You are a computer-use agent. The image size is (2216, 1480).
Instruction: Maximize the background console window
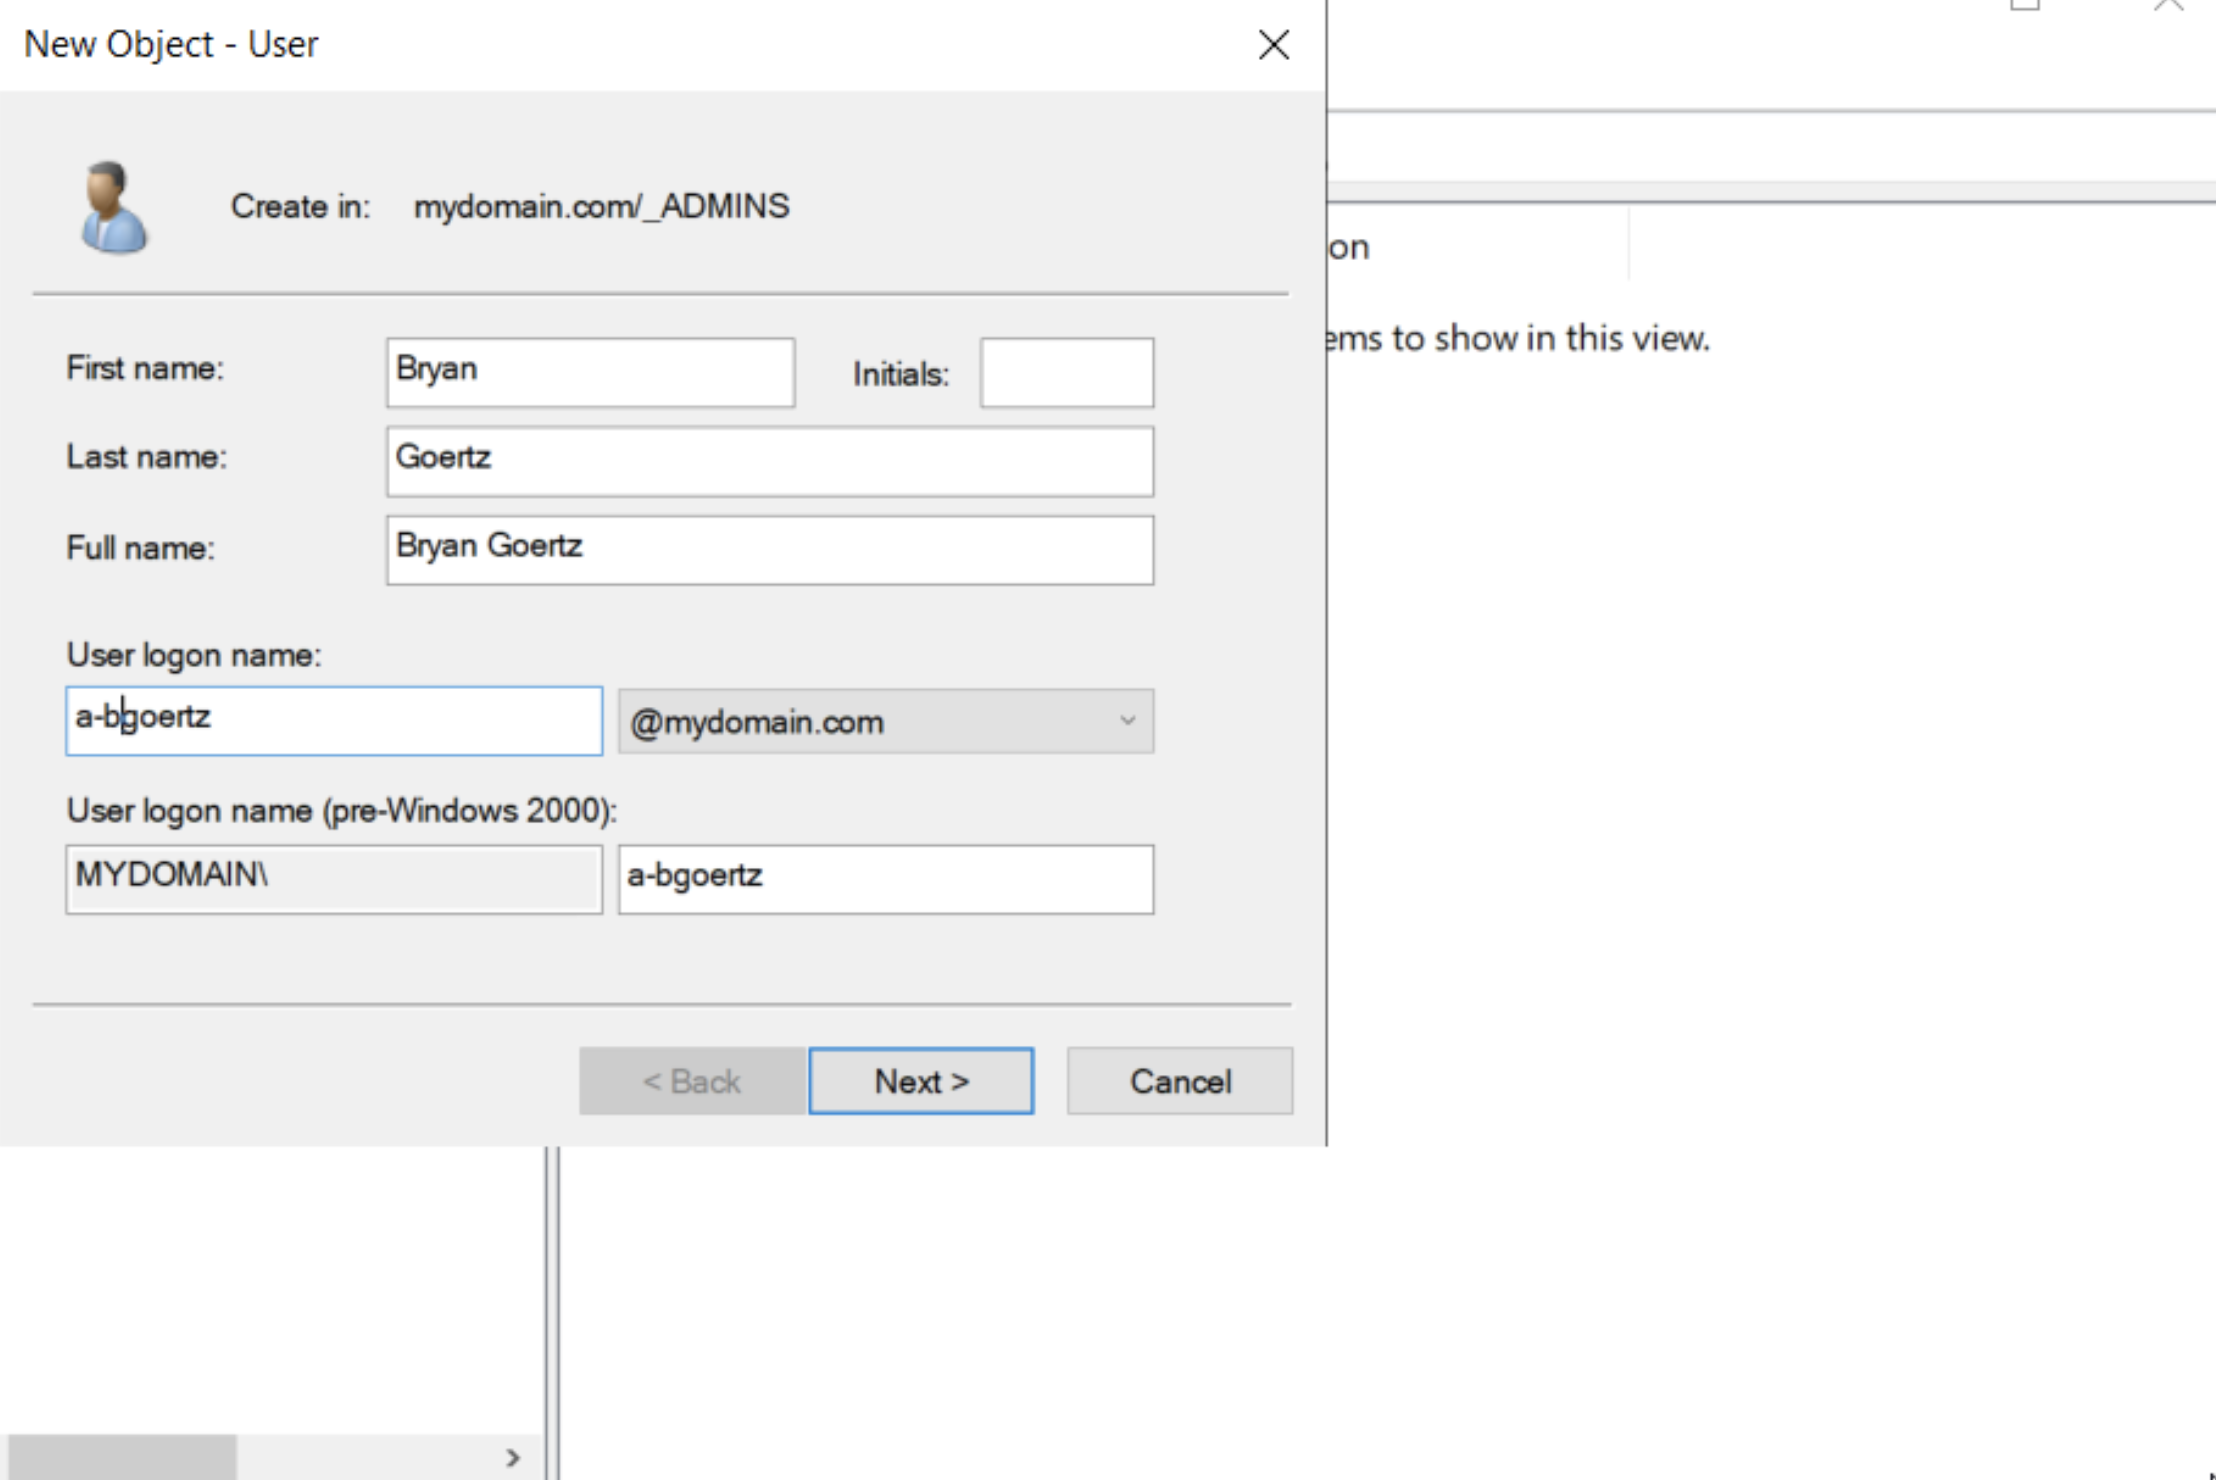pyautogui.click(x=2024, y=5)
